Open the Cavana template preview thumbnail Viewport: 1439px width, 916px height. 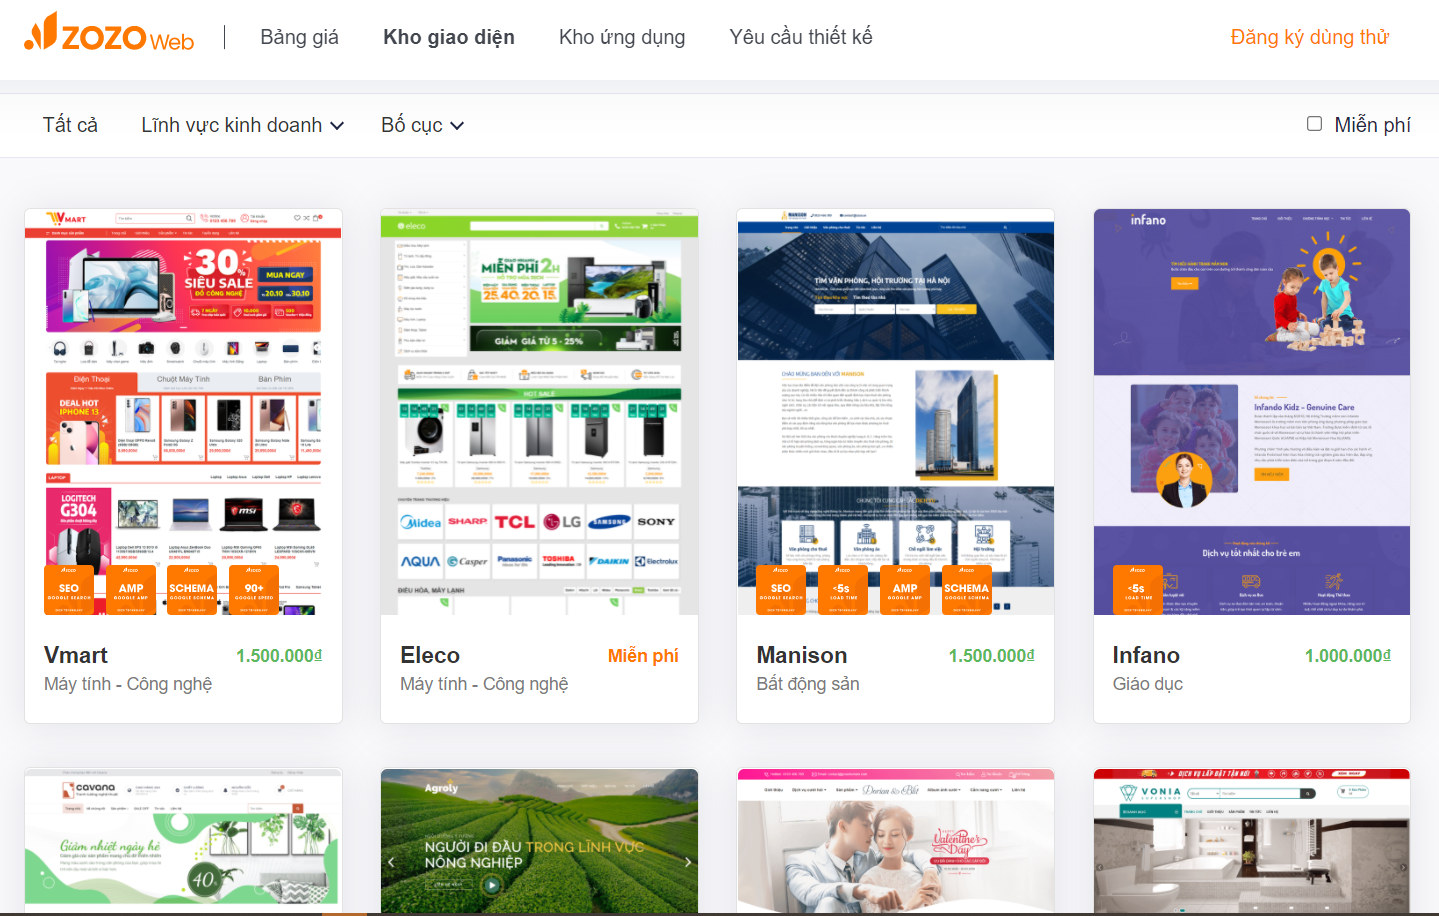tap(183, 840)
